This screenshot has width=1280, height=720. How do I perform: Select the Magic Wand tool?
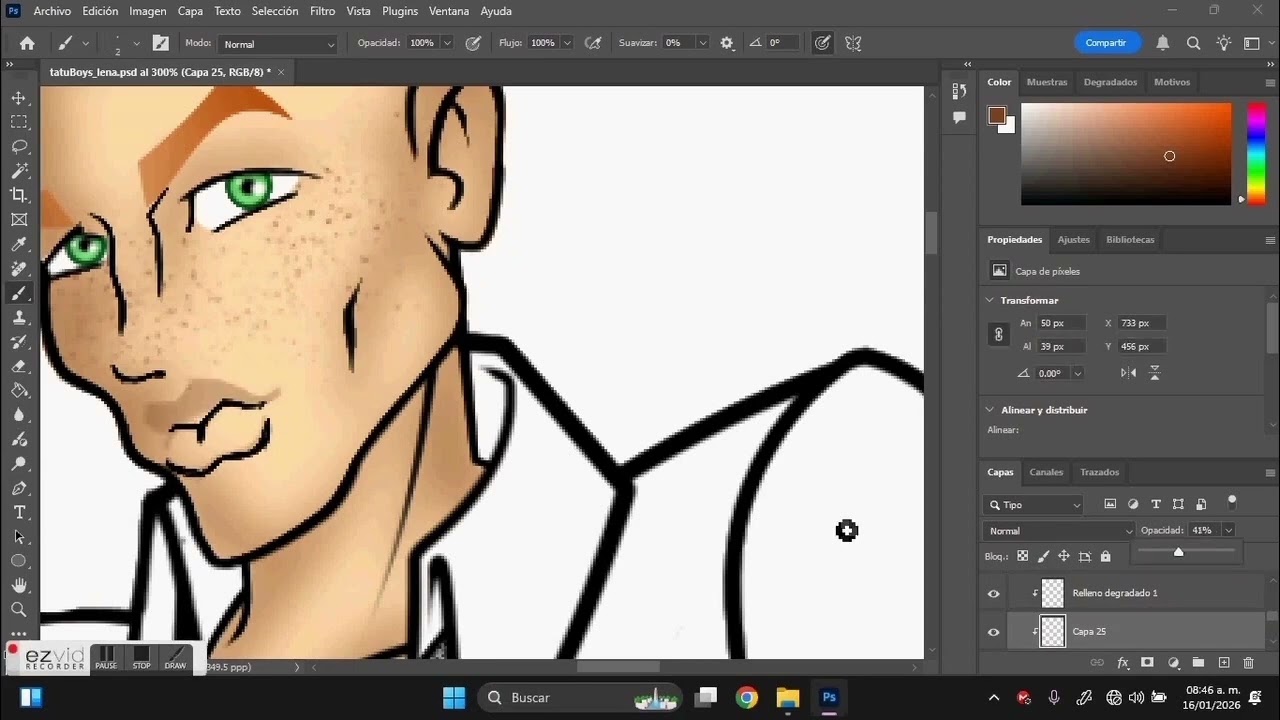[x=19, y=171]
